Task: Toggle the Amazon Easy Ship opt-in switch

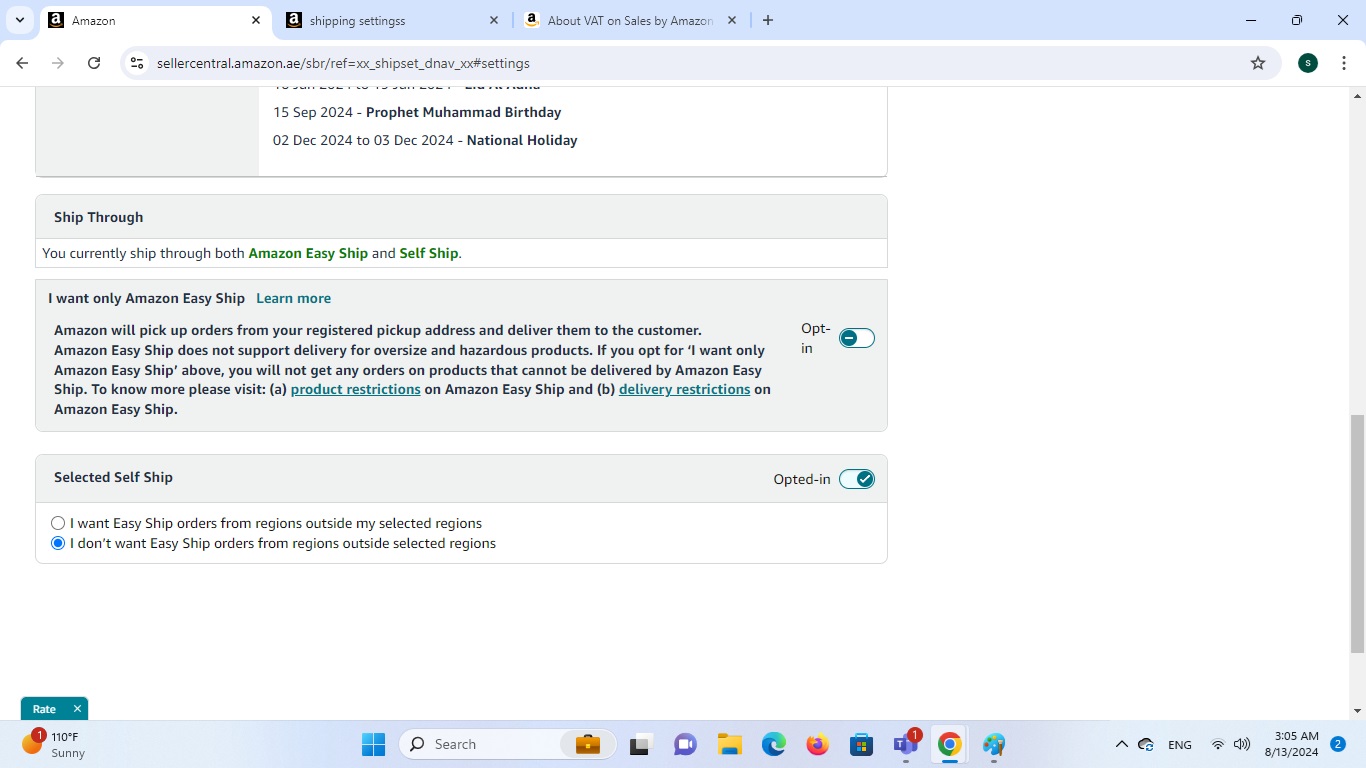Action: (857, 338)
